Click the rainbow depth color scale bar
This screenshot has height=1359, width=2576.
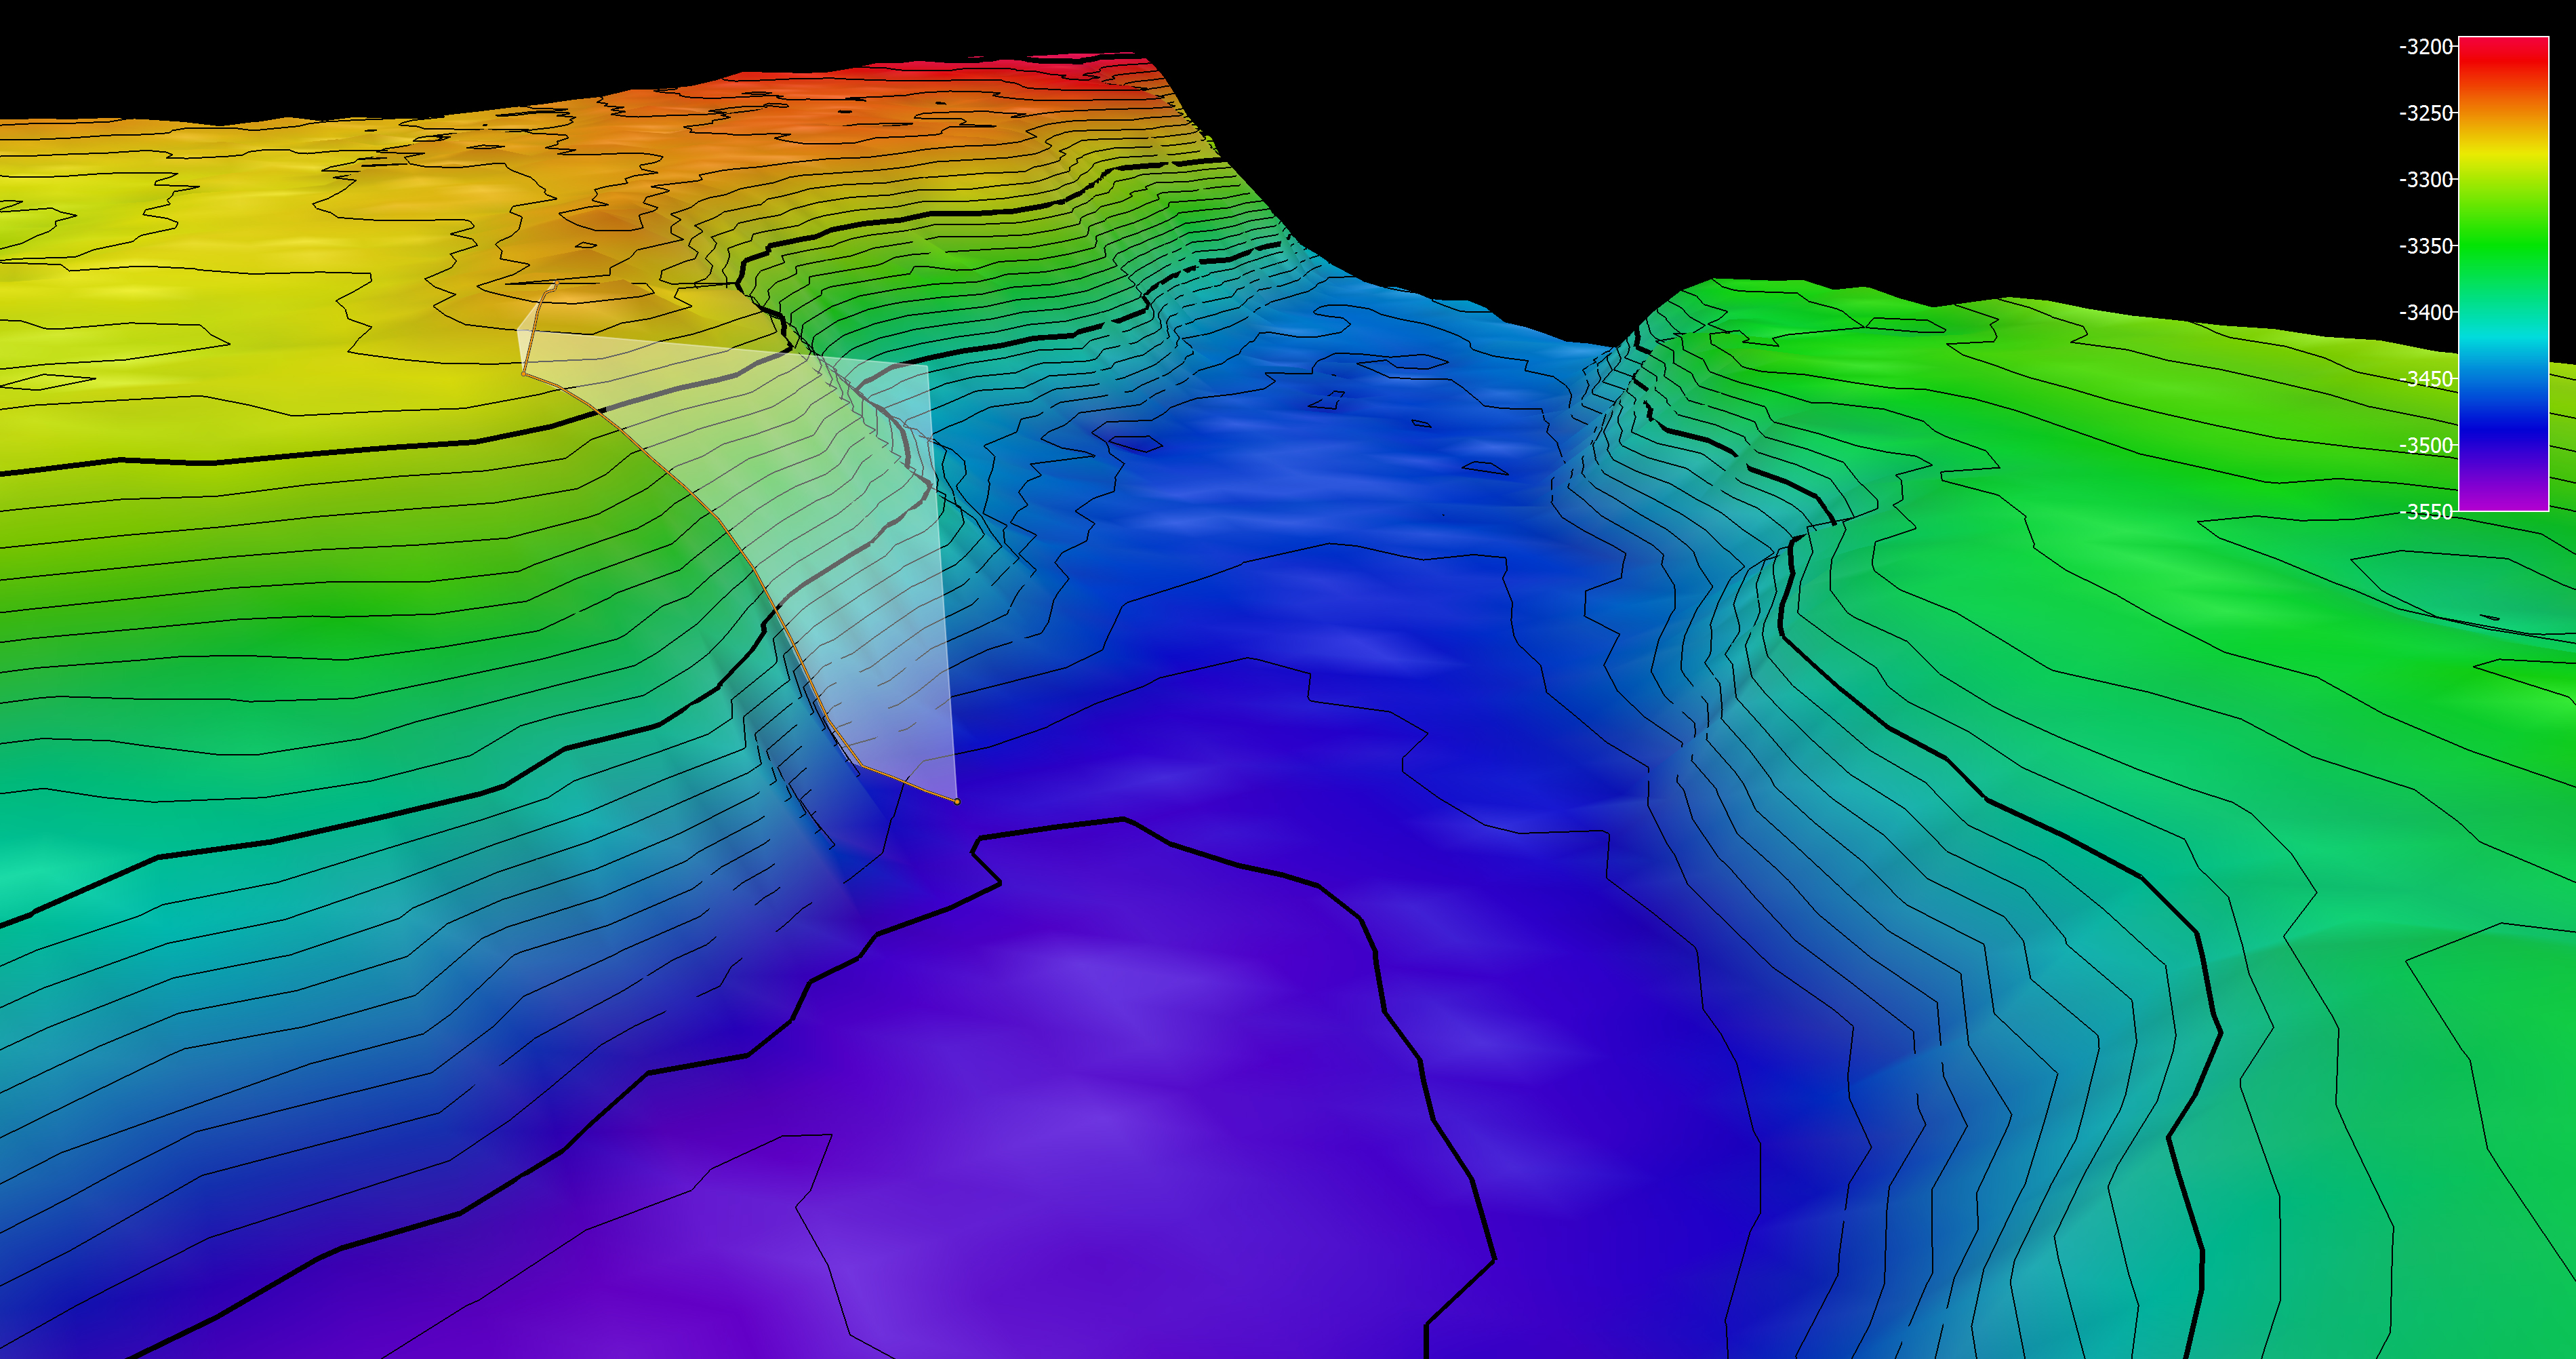[2503, 274]
